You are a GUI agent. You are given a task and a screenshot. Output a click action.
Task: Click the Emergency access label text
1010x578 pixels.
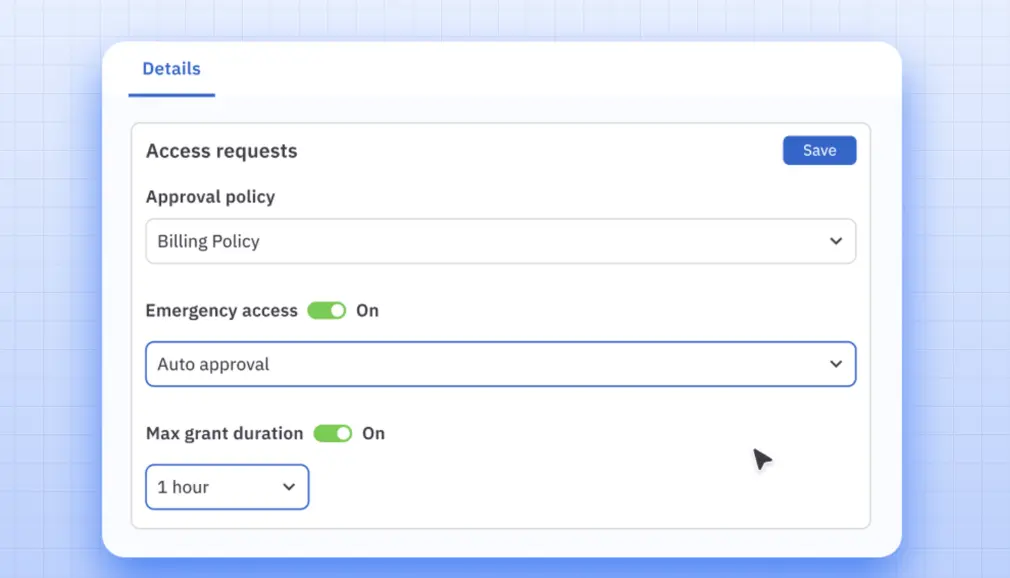221,310
